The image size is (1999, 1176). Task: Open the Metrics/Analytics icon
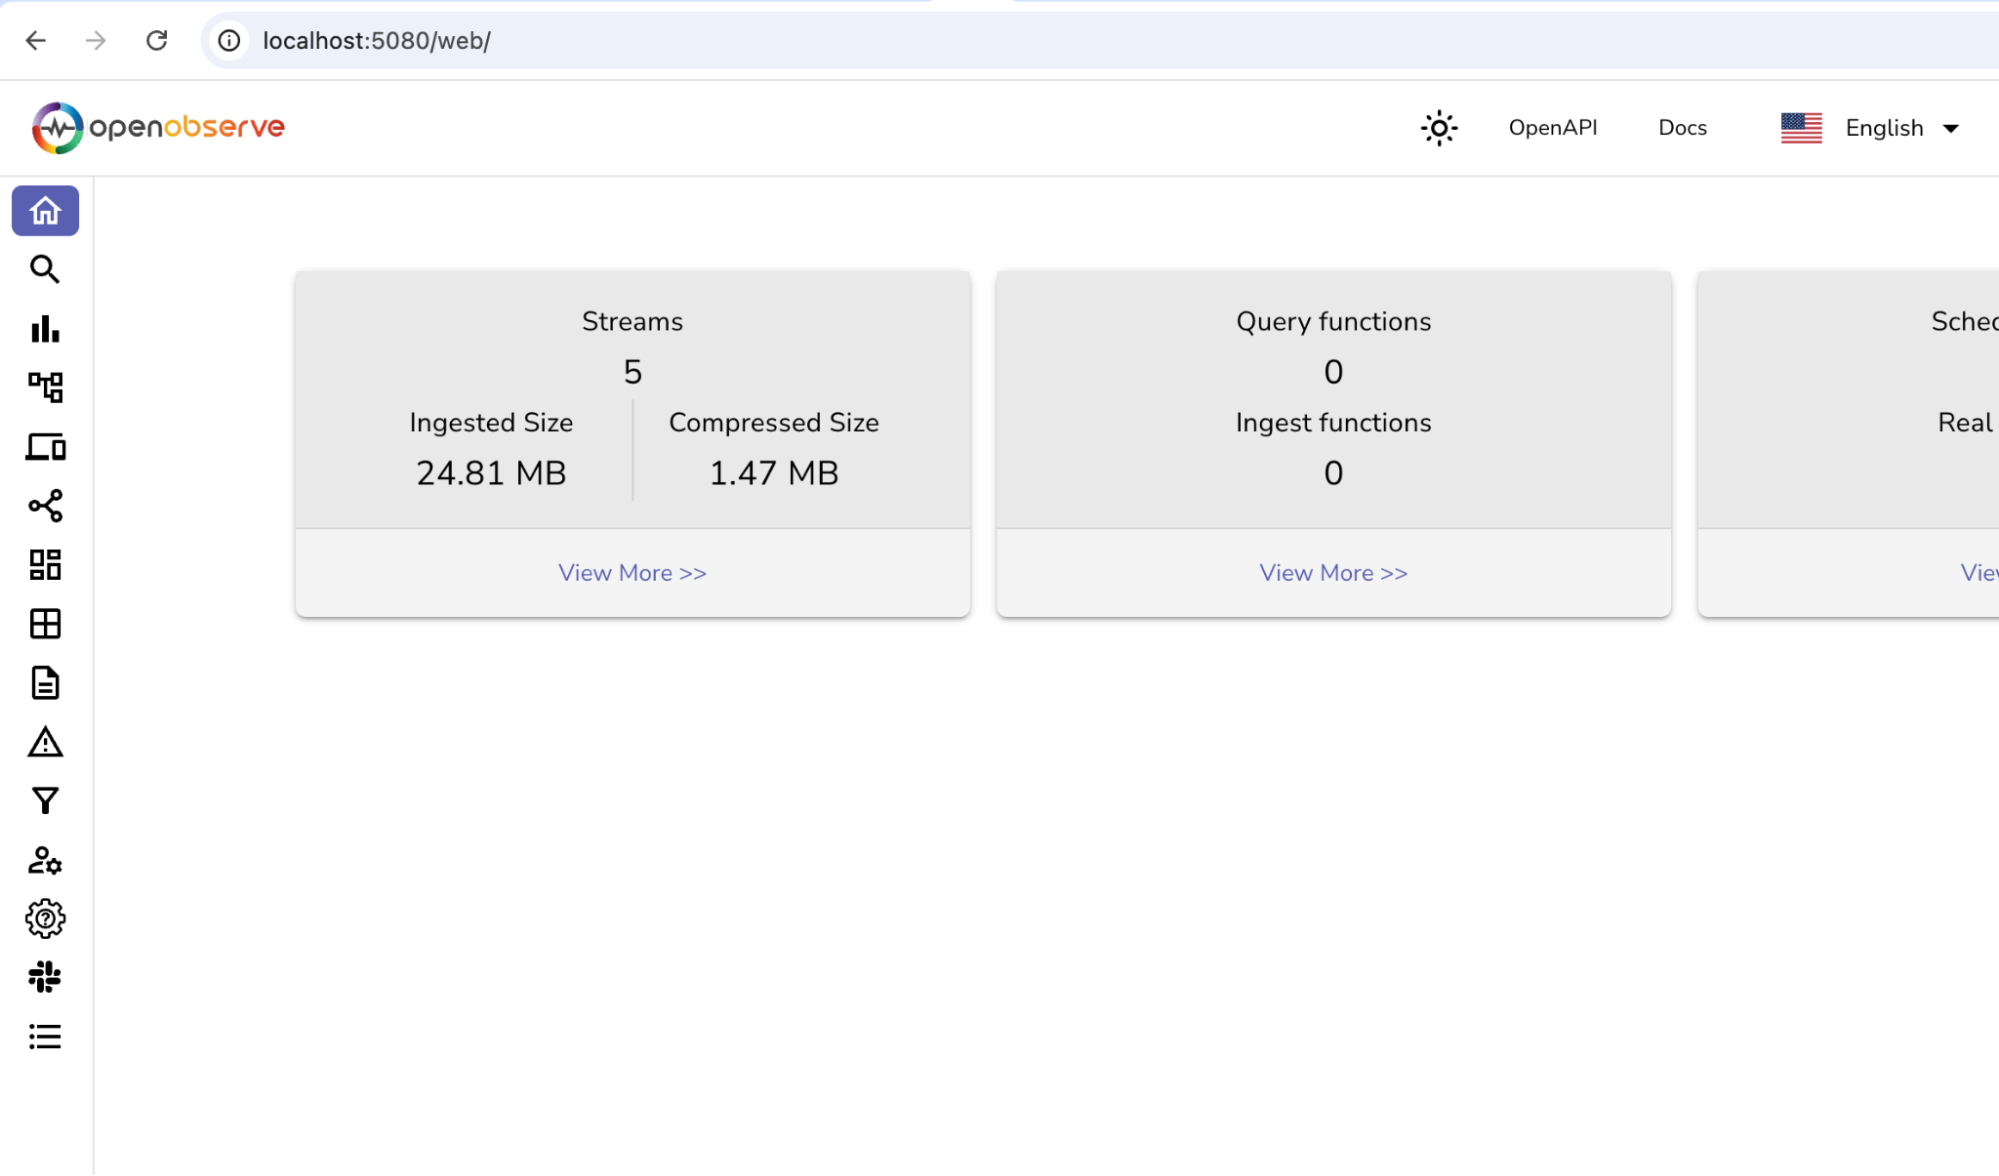pos(45,329)
